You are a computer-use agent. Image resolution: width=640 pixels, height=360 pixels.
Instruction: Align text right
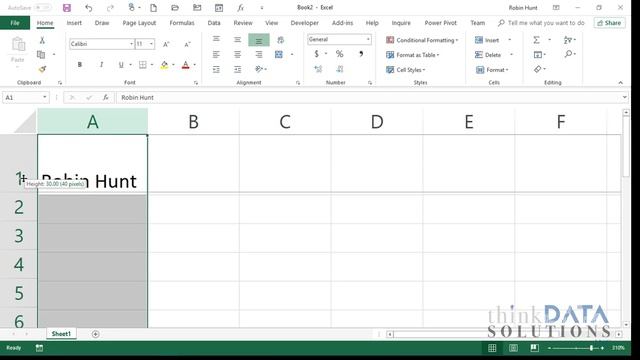point(259,54)
